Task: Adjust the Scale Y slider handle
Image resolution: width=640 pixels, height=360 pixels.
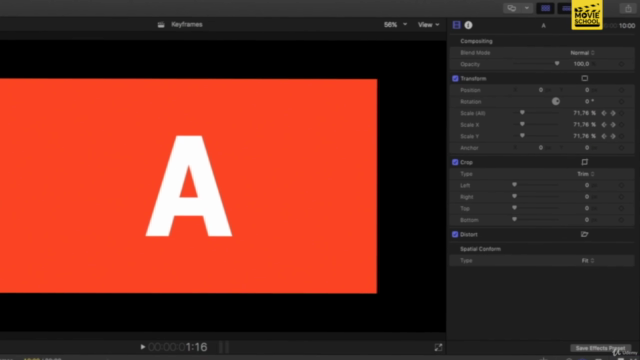Action: 522,136
